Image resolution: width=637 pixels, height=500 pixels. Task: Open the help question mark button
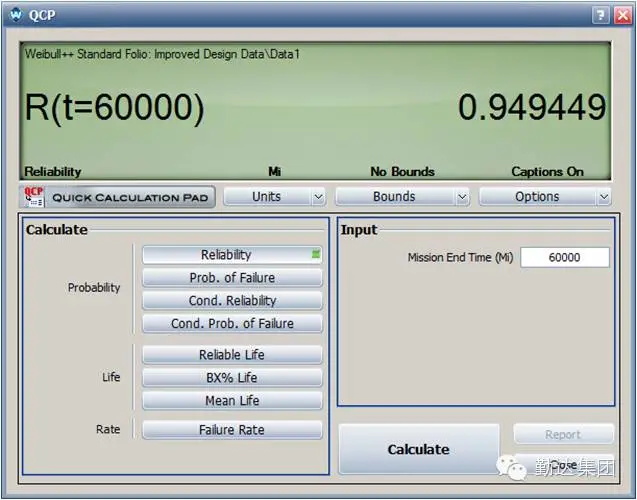pyautogui.click(x=601, y=15)
